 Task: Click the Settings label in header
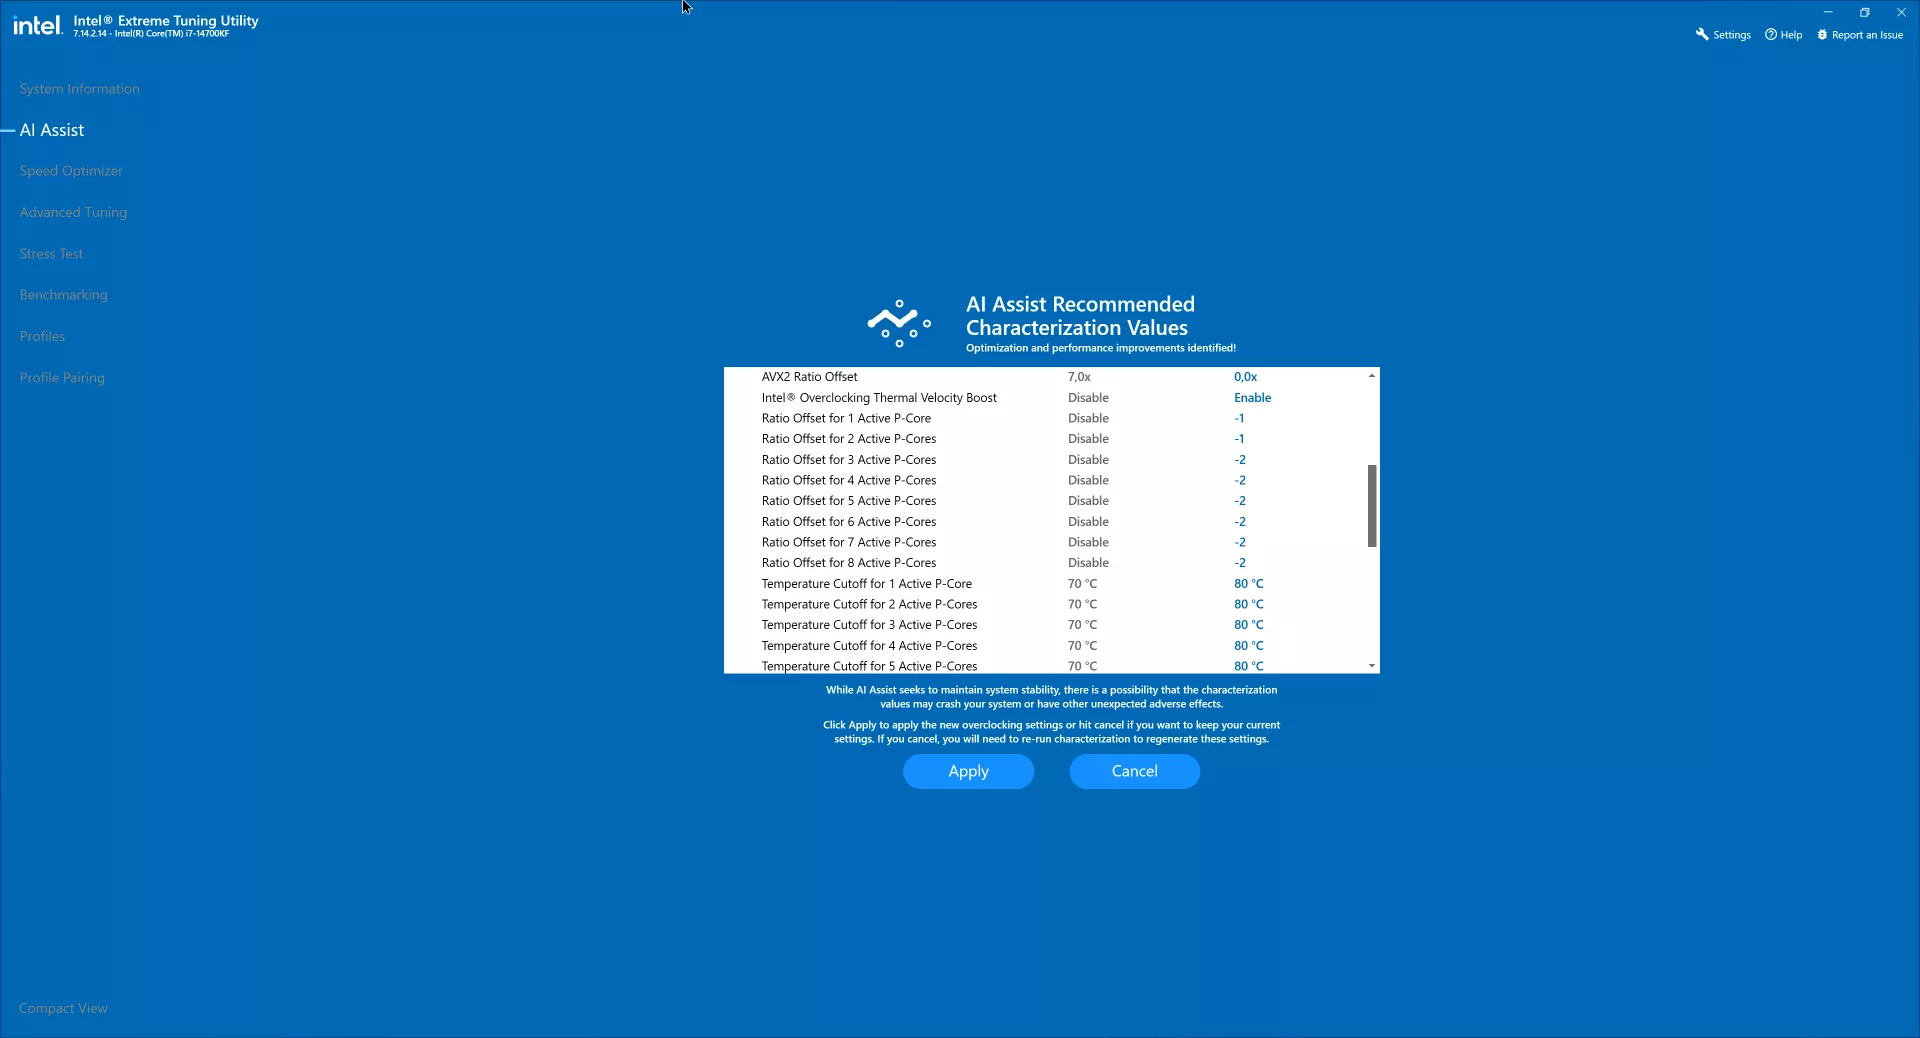1732,35
